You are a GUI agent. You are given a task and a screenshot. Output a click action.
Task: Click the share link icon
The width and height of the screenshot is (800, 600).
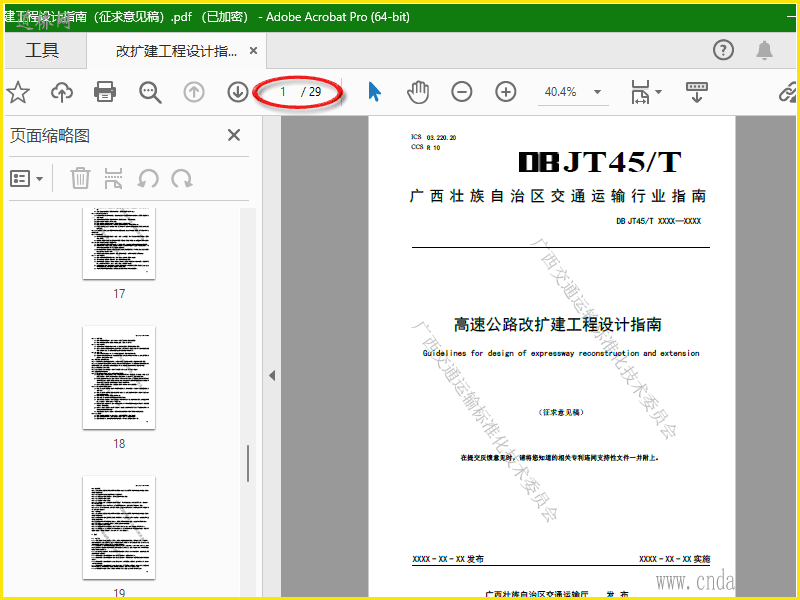(788, 92)
